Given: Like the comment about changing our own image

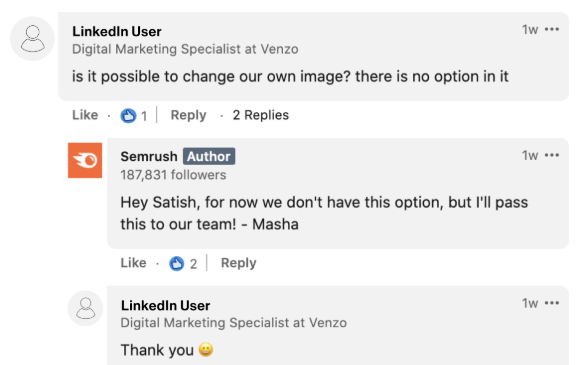Looking at the screenshot, I should coord(85,115).
